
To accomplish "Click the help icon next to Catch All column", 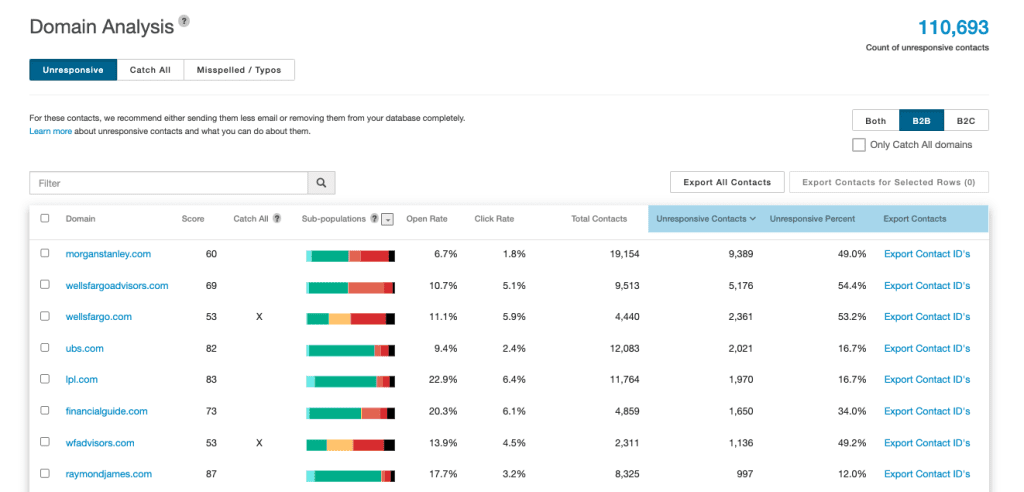I will click(x=277, y=219).
